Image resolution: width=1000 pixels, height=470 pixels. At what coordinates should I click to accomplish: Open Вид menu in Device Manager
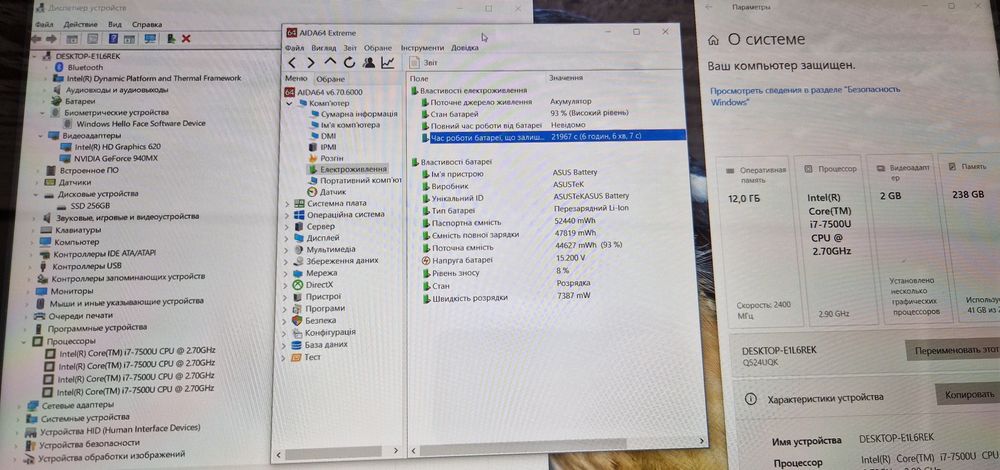pos(115,24)
